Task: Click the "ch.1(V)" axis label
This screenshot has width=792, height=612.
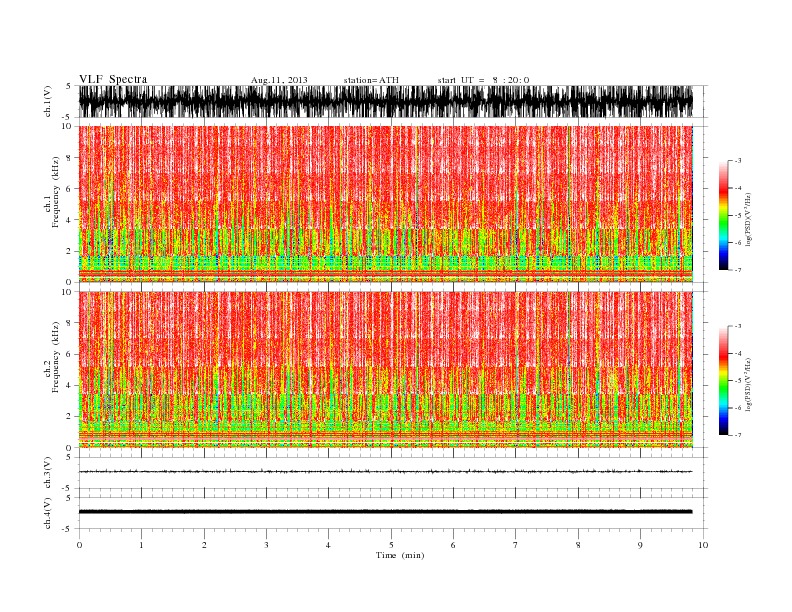Action: click(x=48, y=101)
